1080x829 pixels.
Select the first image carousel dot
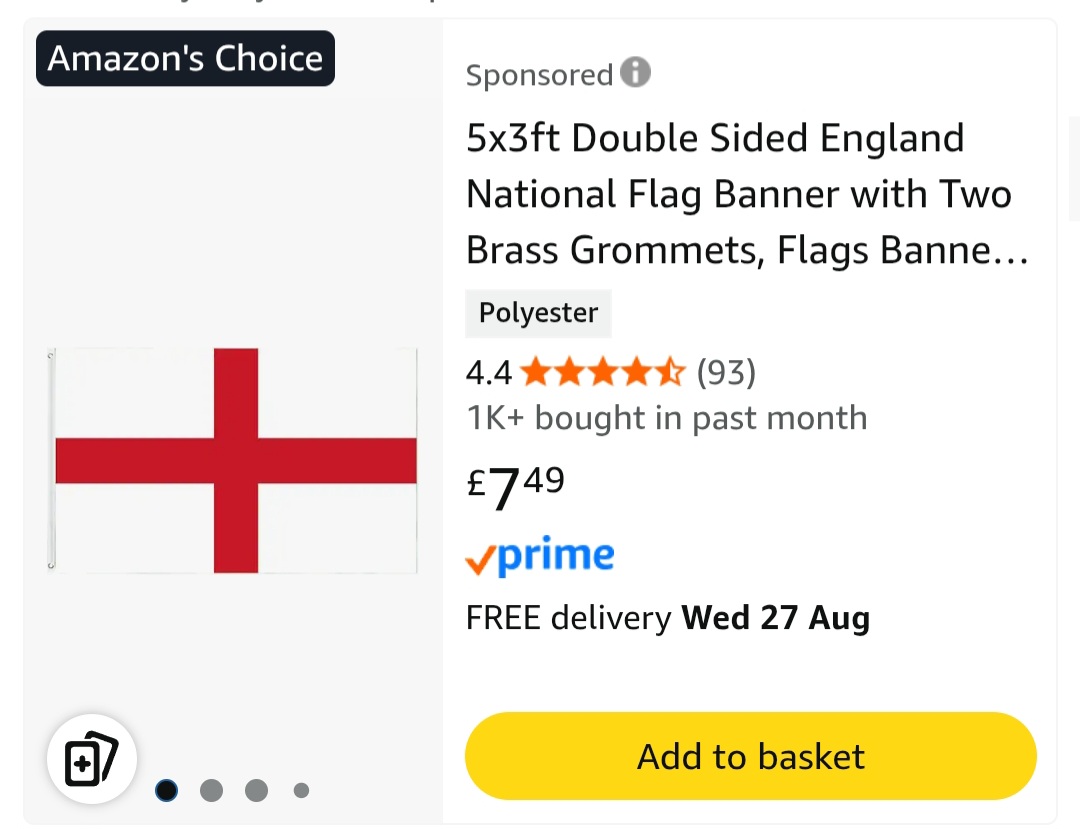pyautogui.click(x=167, y=790)
